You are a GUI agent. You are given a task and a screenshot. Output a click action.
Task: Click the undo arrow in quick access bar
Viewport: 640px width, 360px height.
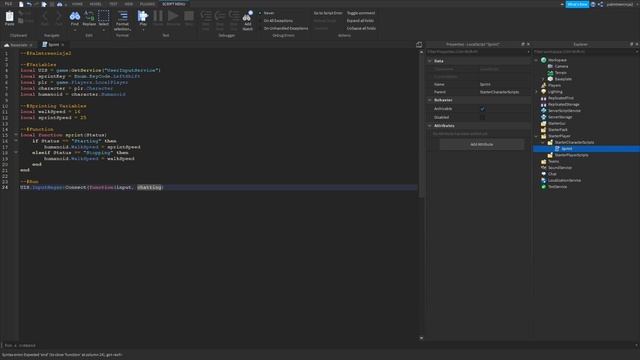(29, 4)
